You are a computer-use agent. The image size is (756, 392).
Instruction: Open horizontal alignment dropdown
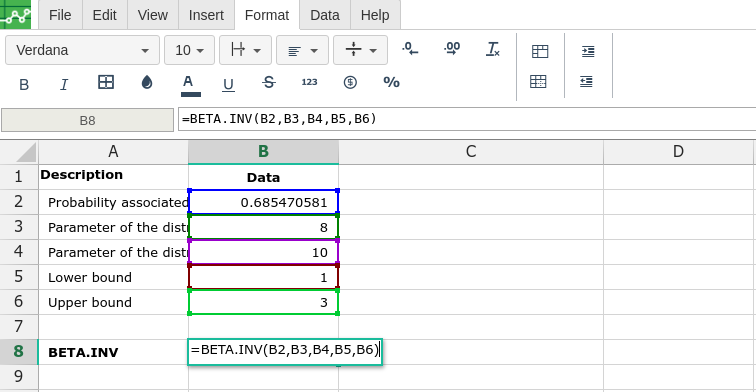[x=302, y=50]
